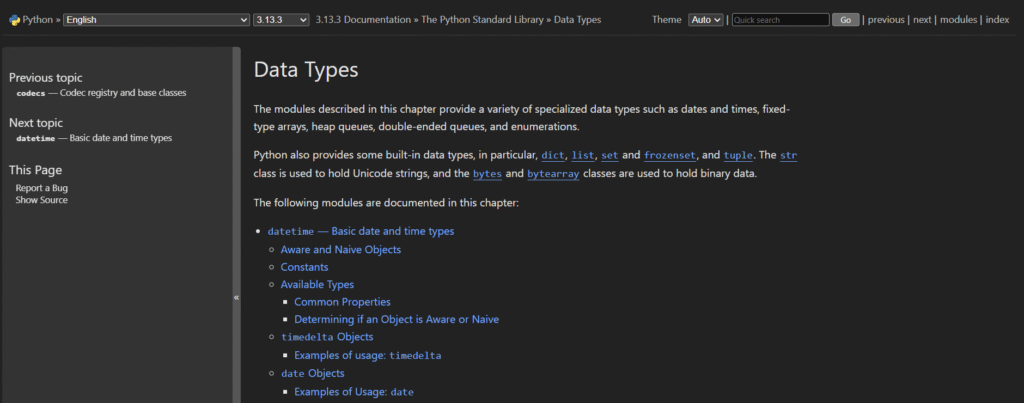
Task: Open the modules index link
Action: click(958, 19)
